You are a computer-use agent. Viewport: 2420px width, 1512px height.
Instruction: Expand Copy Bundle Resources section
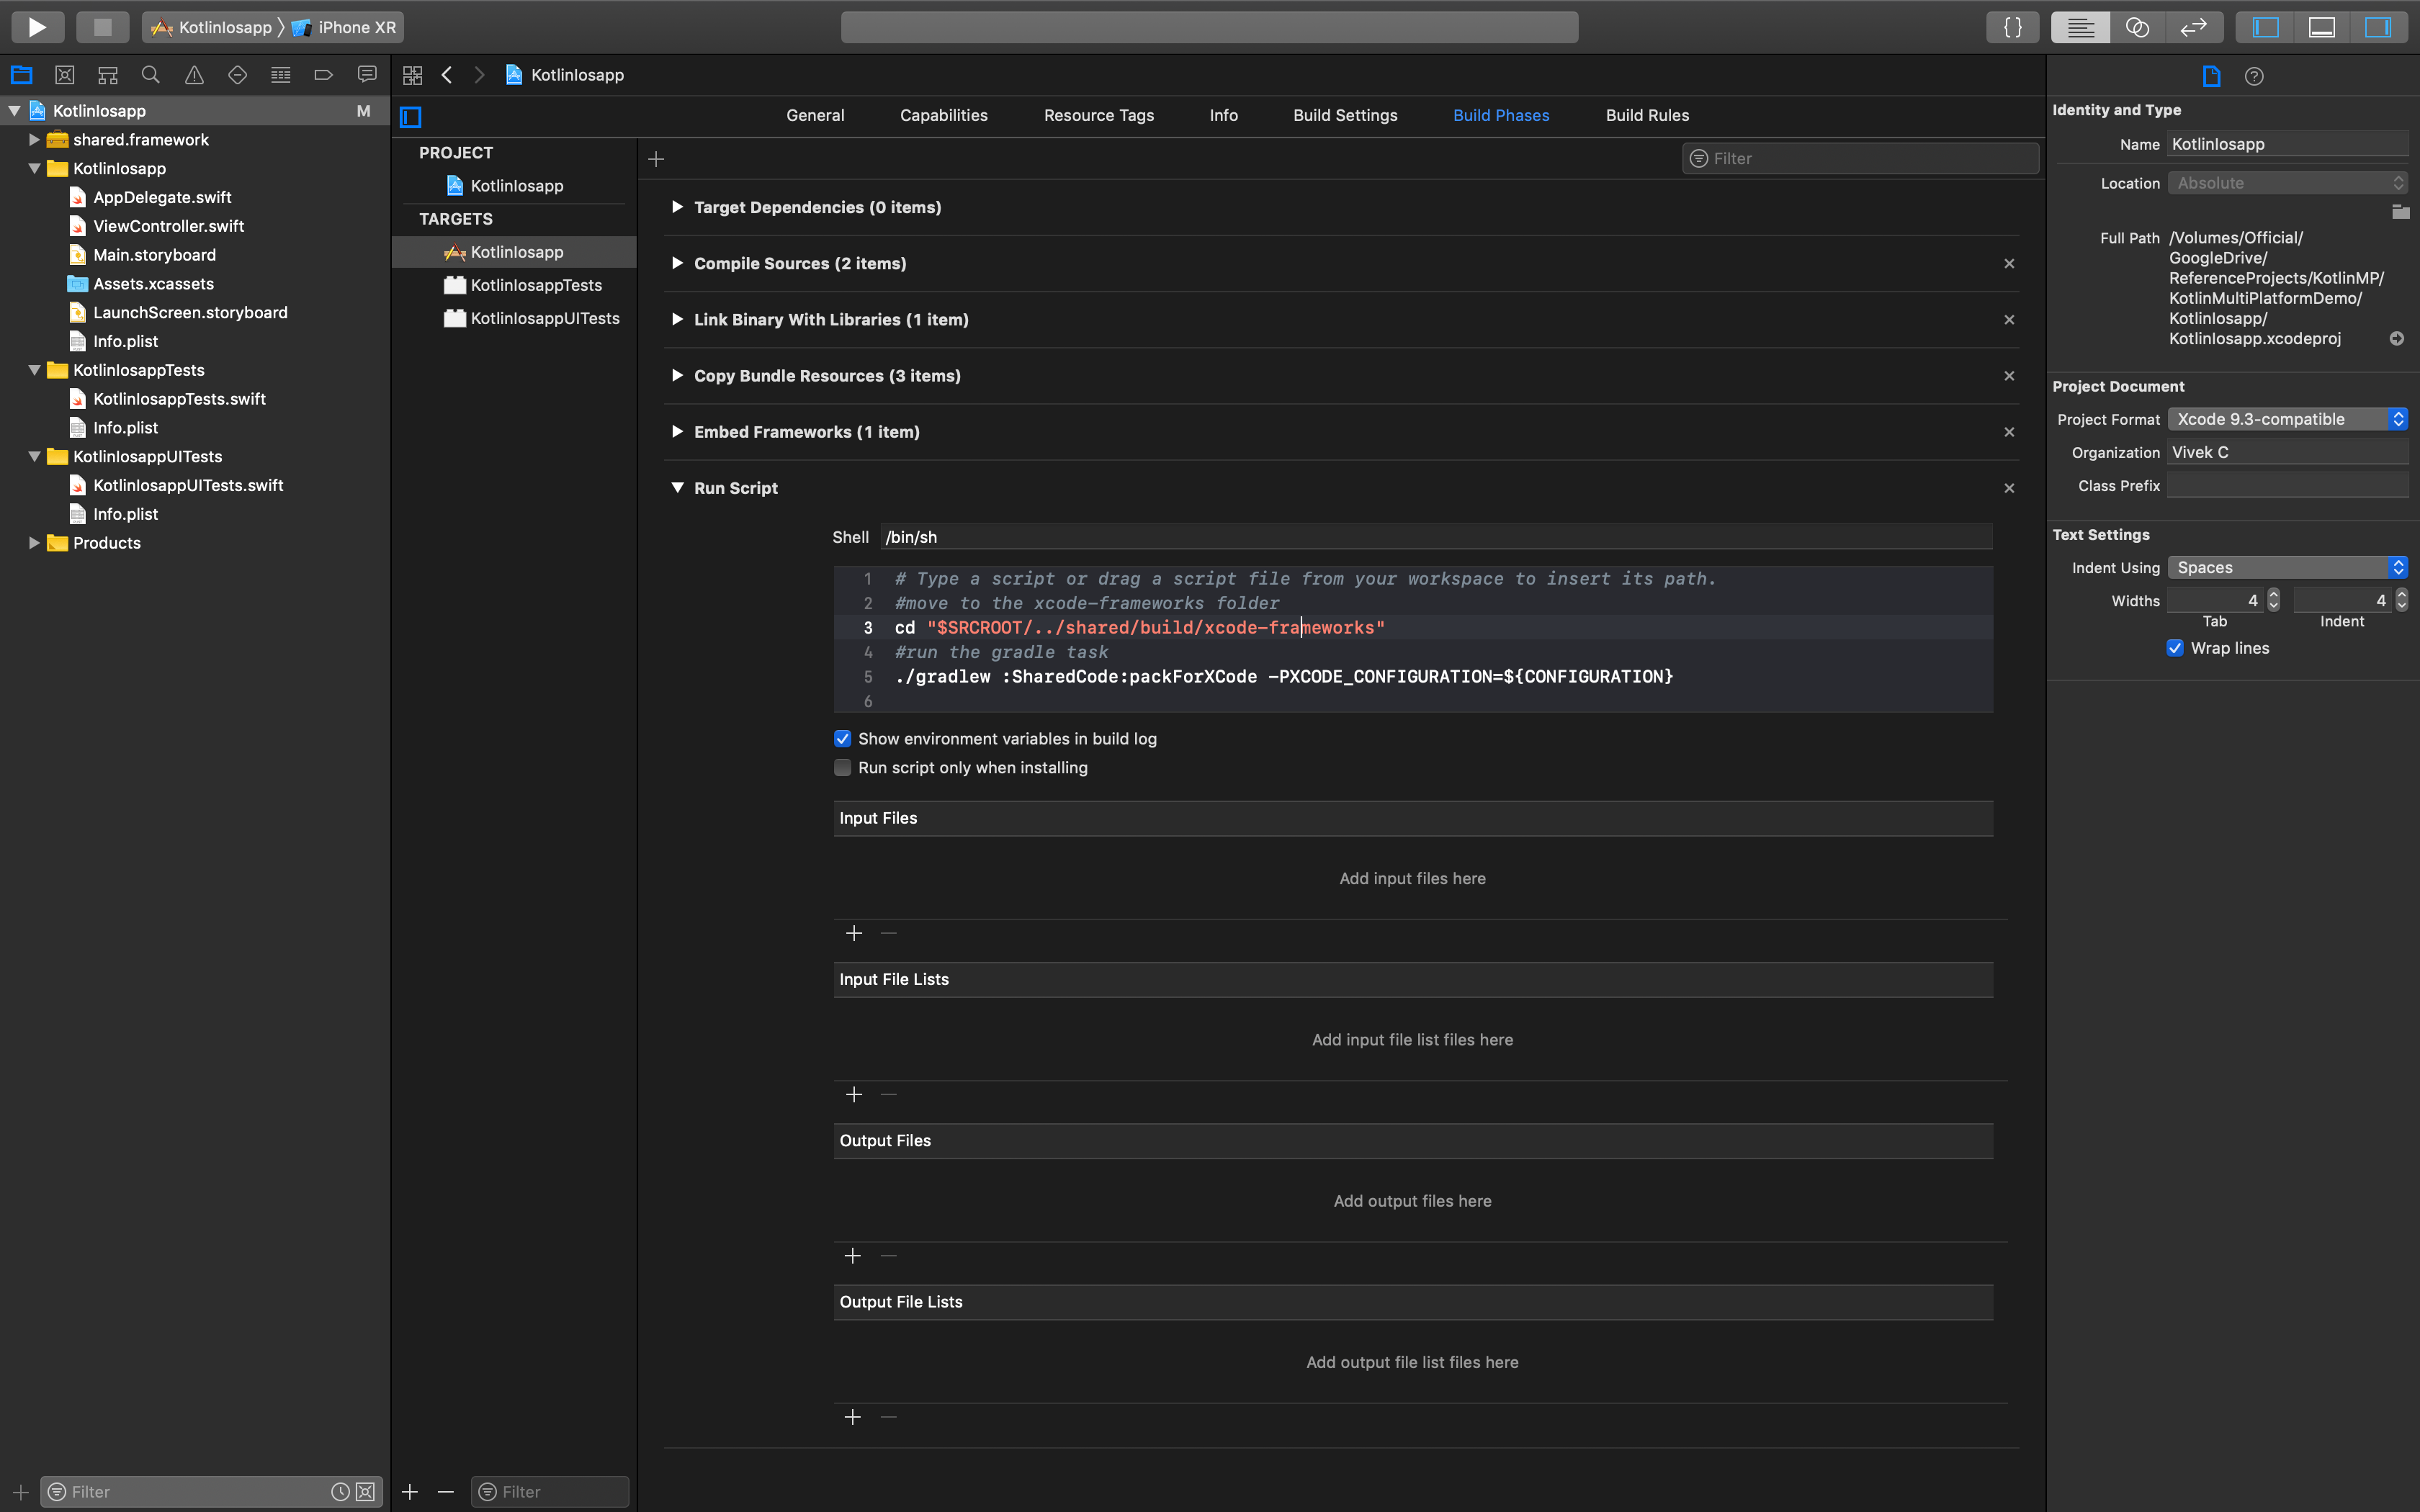click(x=678, y=375)
